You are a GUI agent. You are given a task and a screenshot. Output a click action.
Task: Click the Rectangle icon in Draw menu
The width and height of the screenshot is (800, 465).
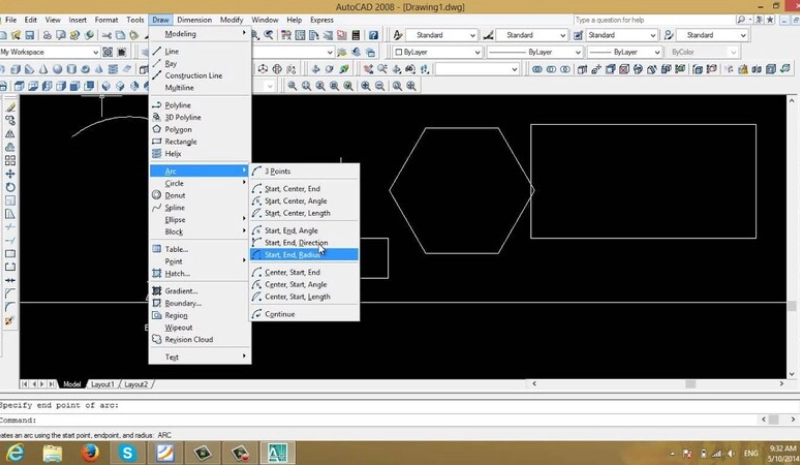[155, 141]
